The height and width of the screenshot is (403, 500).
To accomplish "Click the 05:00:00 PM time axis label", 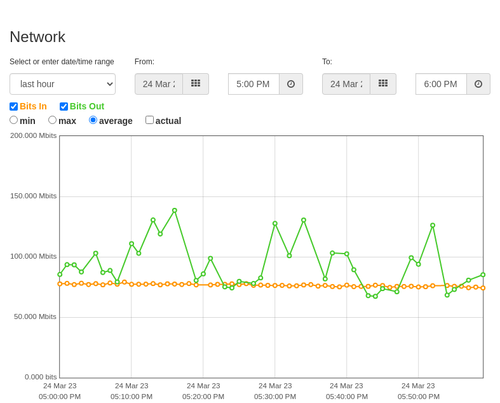I will point(60,397).
